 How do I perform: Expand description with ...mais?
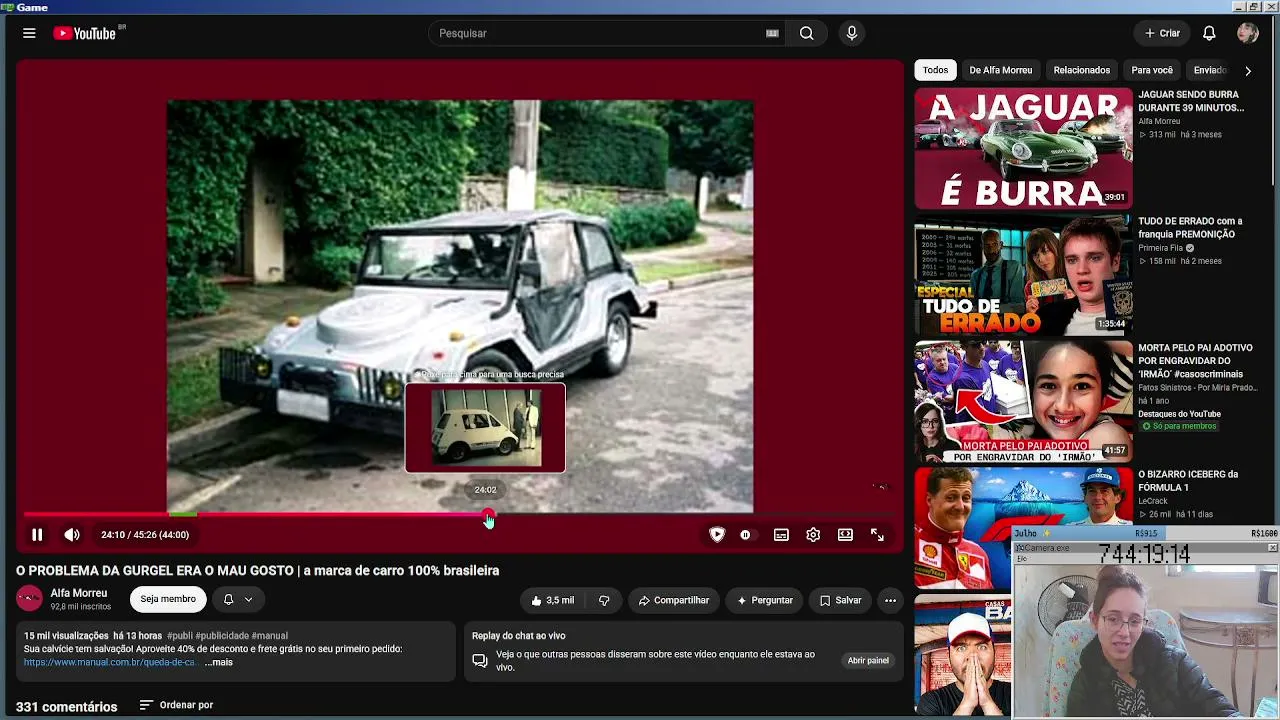pos(219,662)
